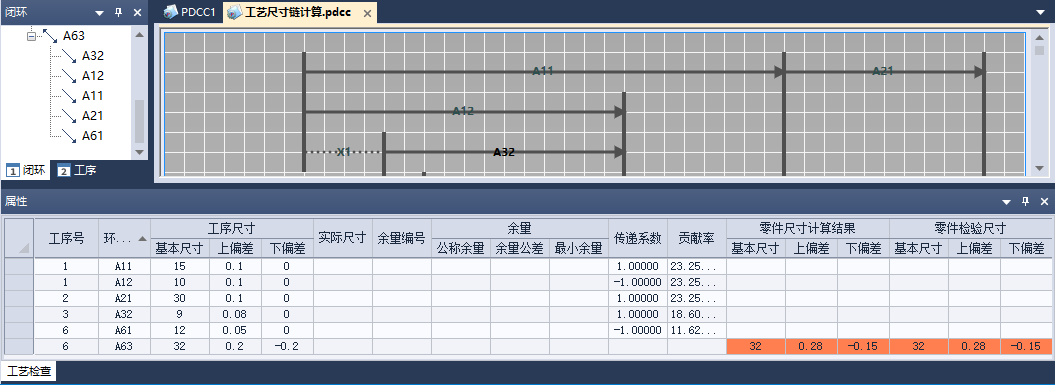
Task: Select the A11 dimension arrow in diagram
Action: click(x=544, y=71)
